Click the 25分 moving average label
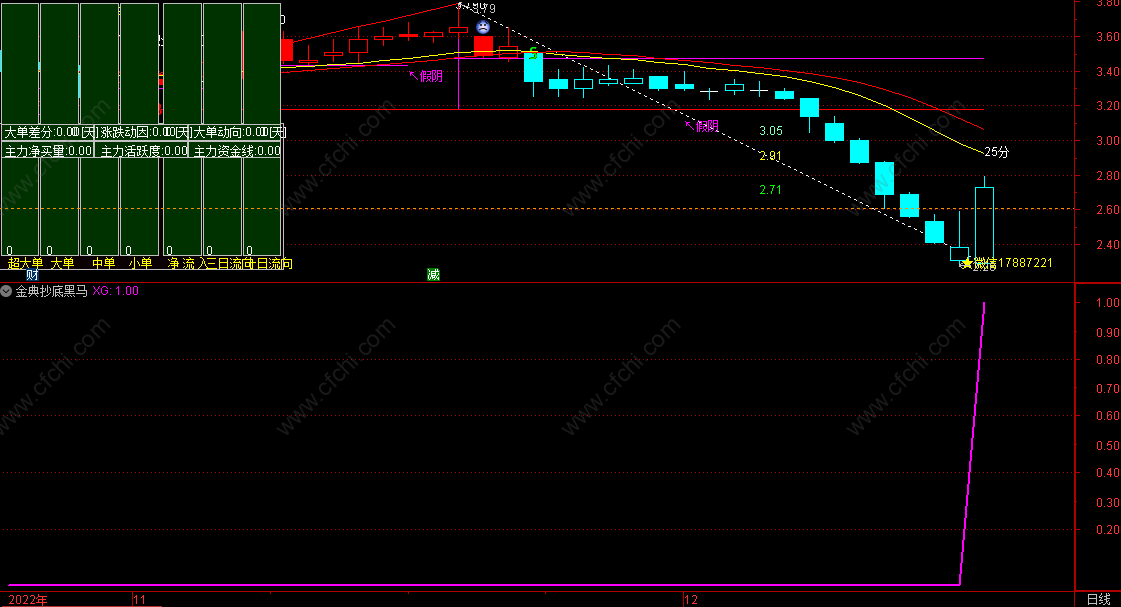This screenshot has width=1121, height=607. 997,152
